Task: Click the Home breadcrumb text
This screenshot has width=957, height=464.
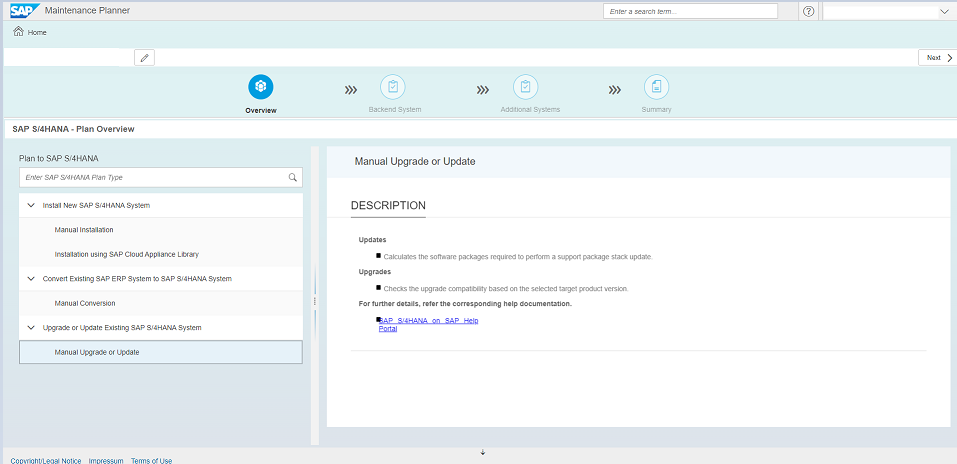Action: click(x=37, y=32)
